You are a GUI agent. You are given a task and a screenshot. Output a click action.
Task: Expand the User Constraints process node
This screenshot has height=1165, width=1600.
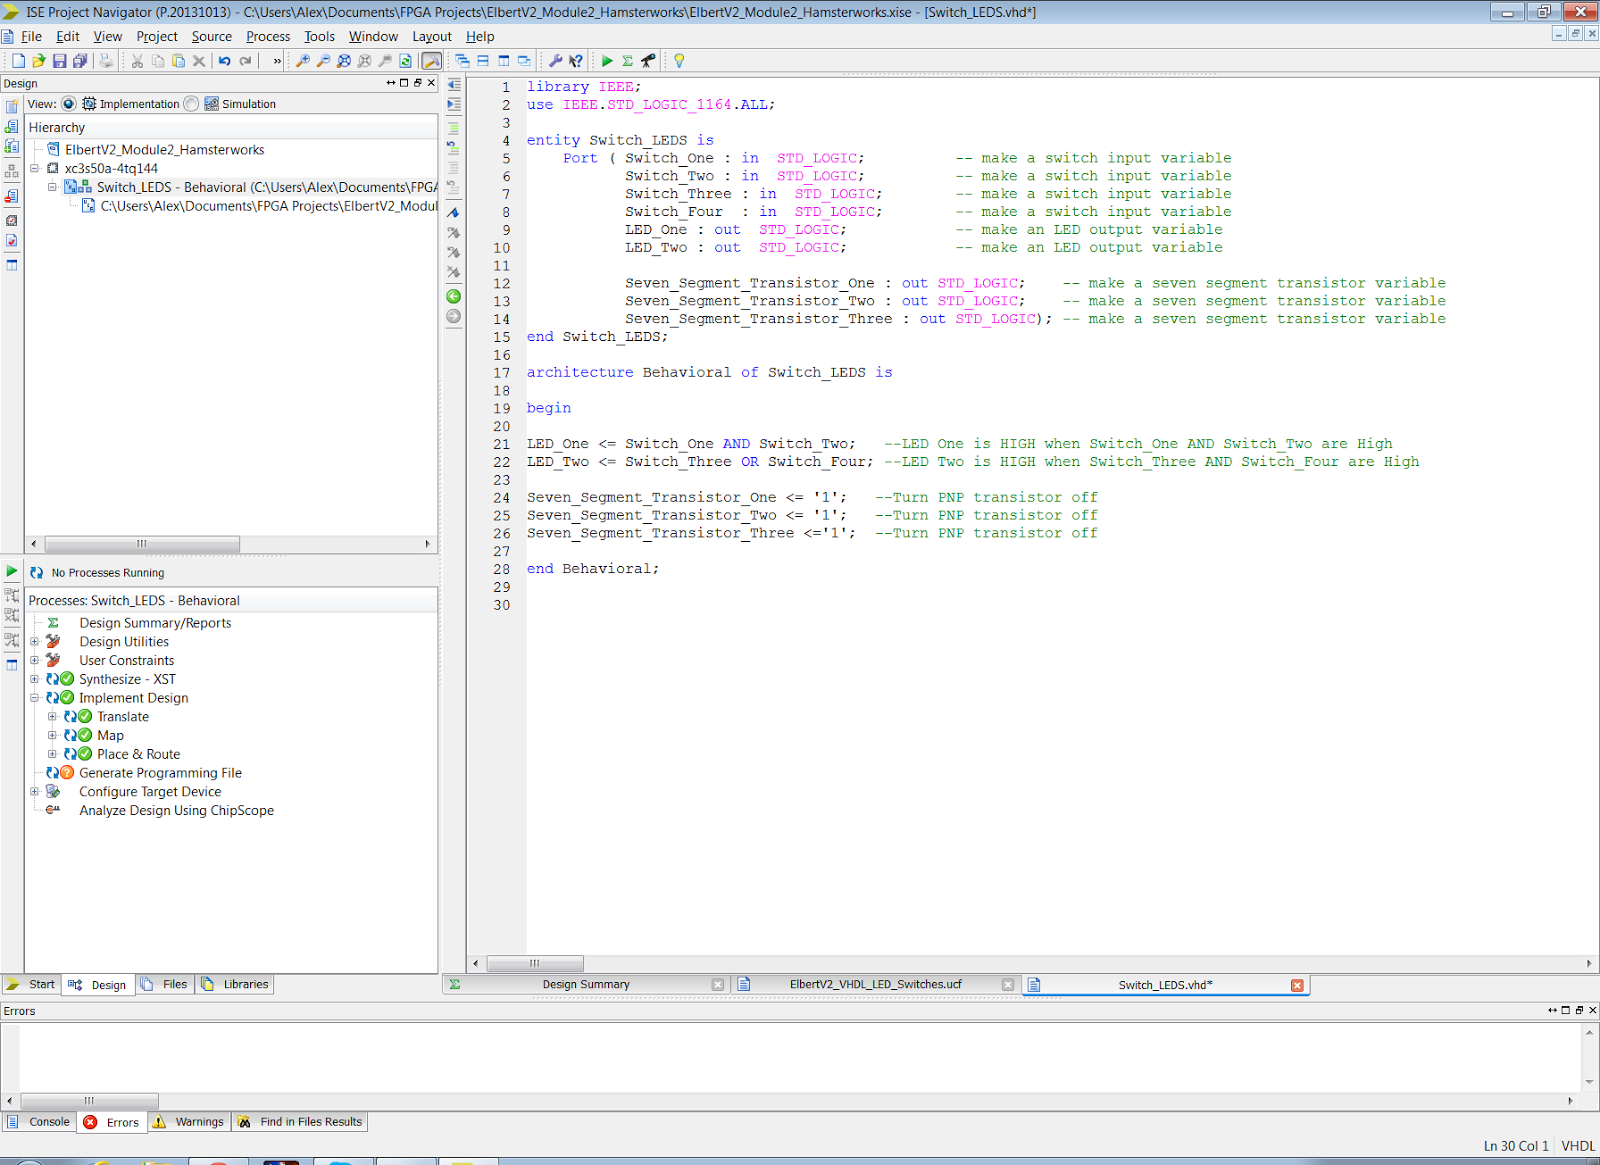[x=34, y=660]
